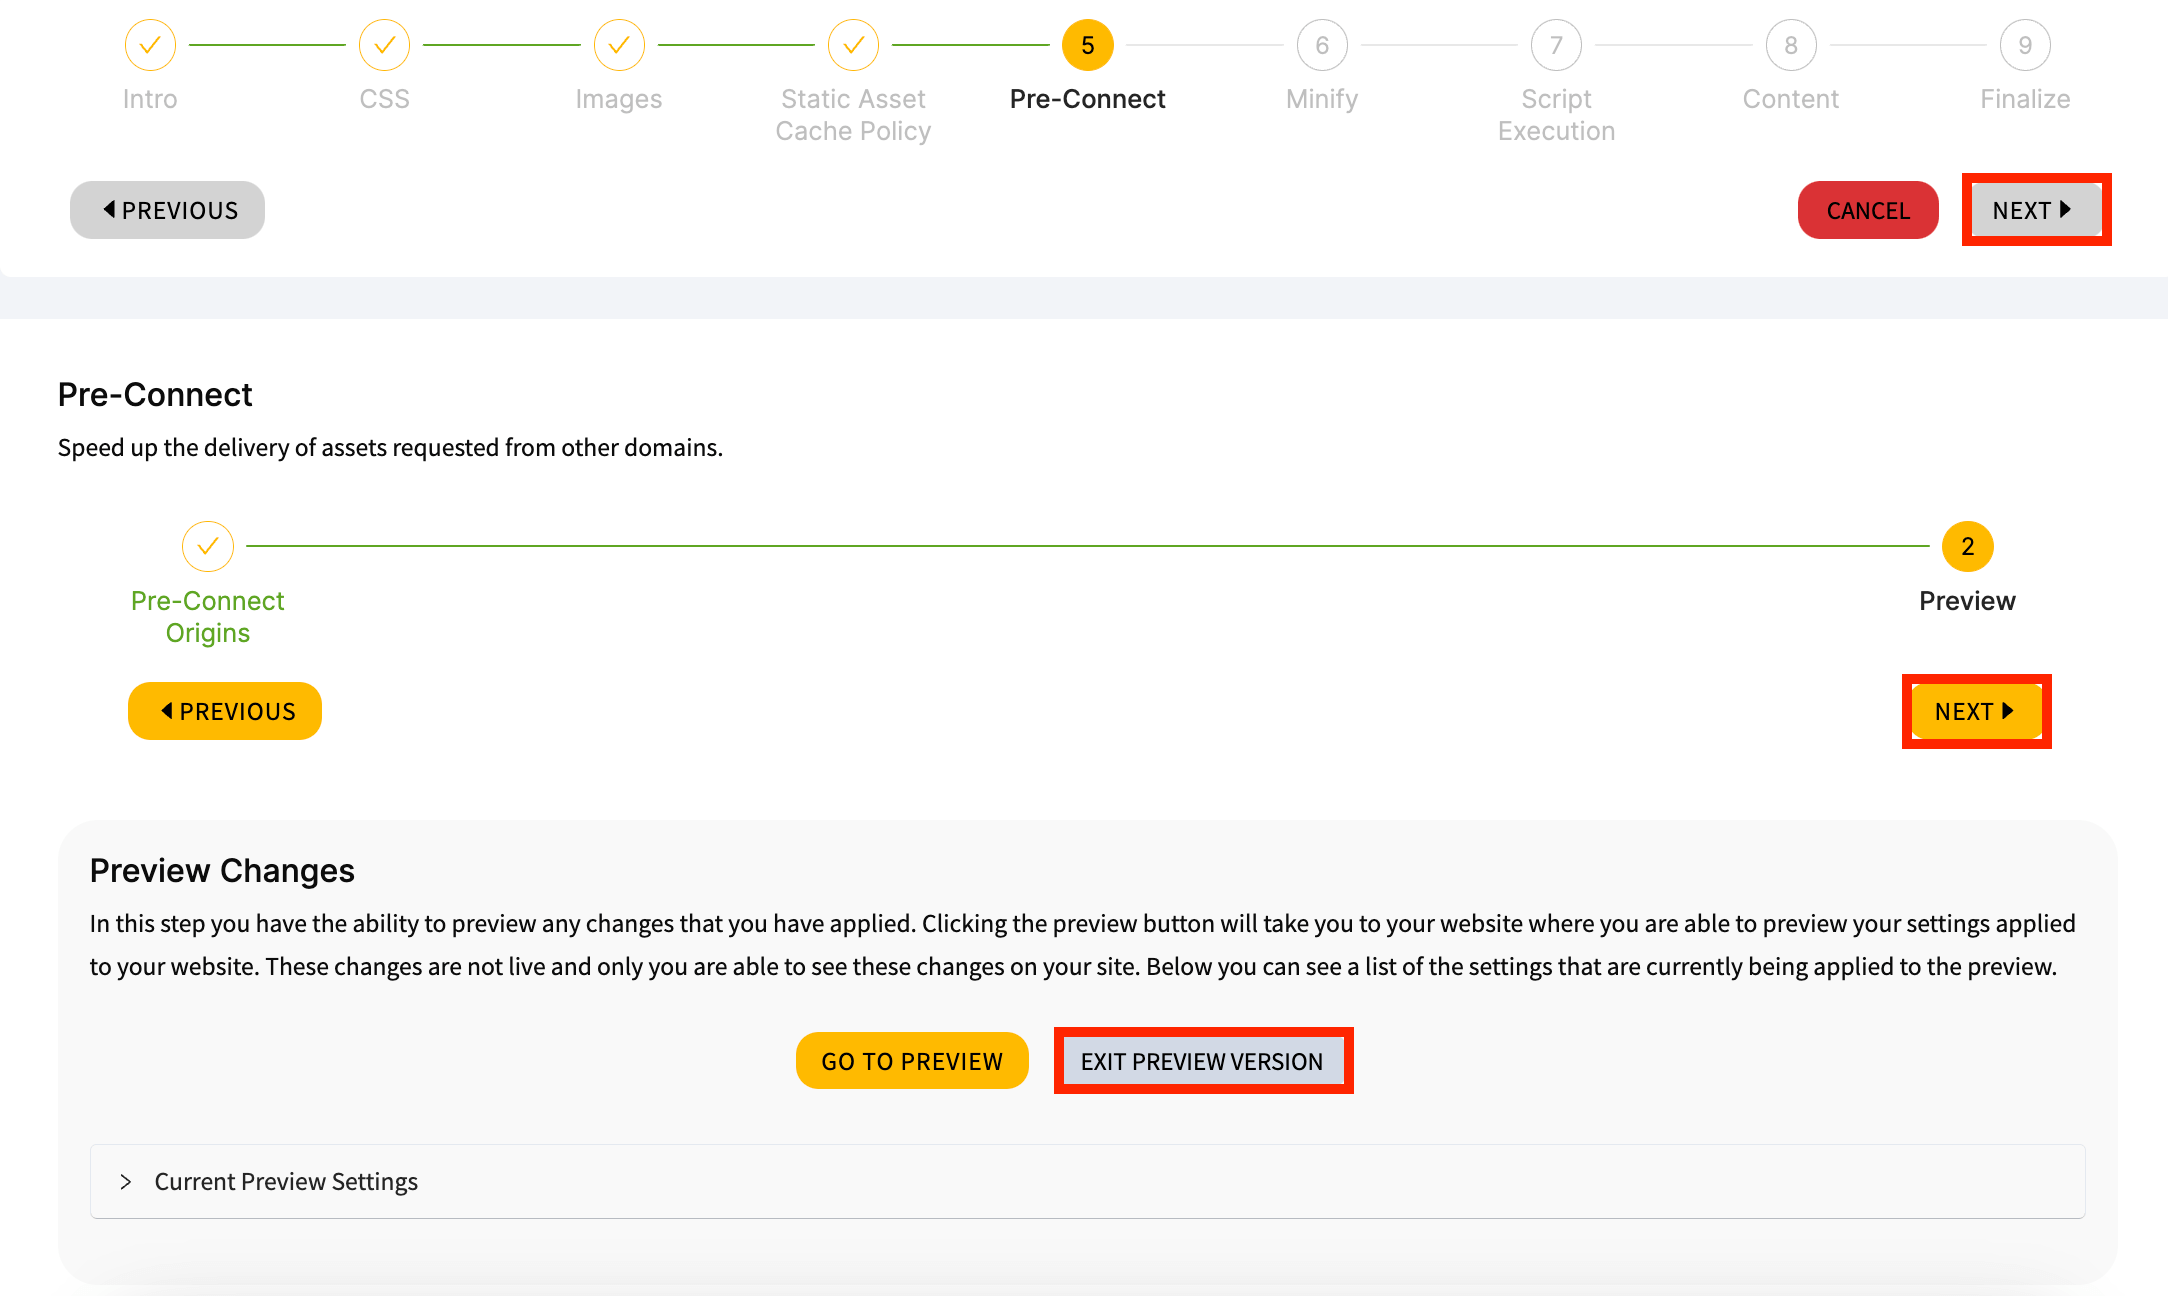
Task: Click the 'Speed up the delivery of assets' text
Action: point(390,447)
